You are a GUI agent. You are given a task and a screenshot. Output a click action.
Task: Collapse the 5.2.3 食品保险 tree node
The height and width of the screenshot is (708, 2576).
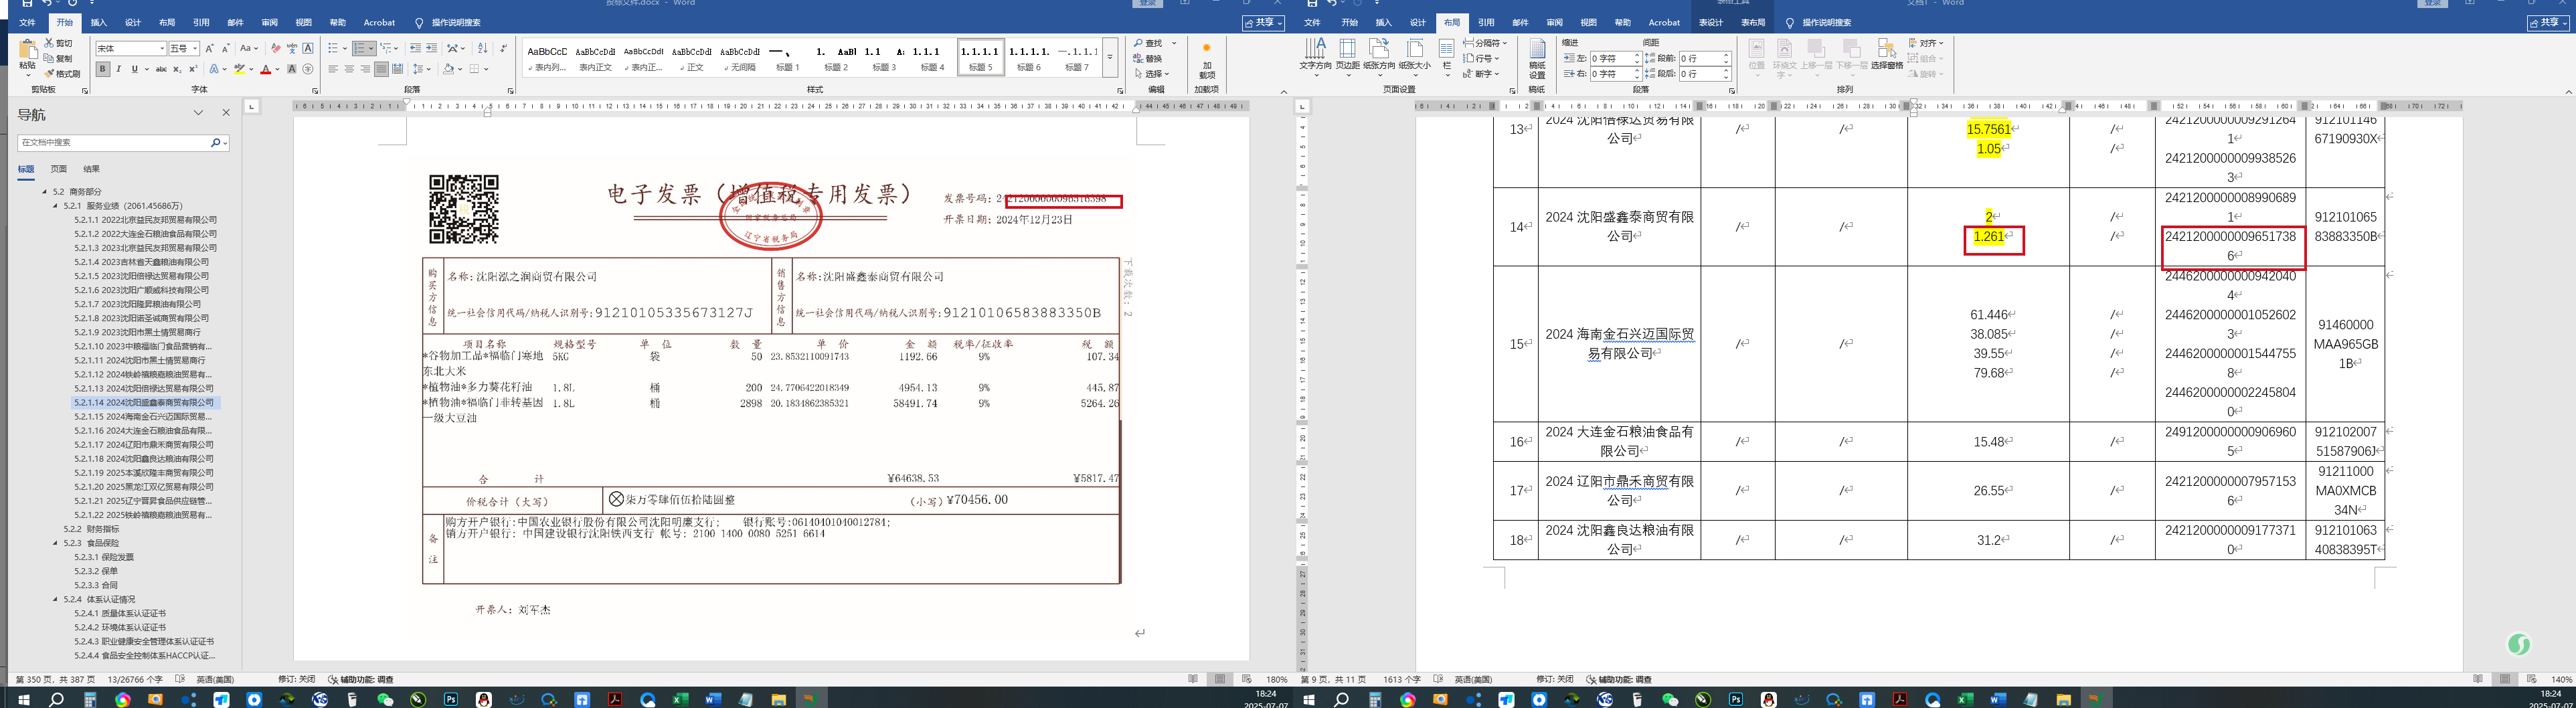pos(56,543)
